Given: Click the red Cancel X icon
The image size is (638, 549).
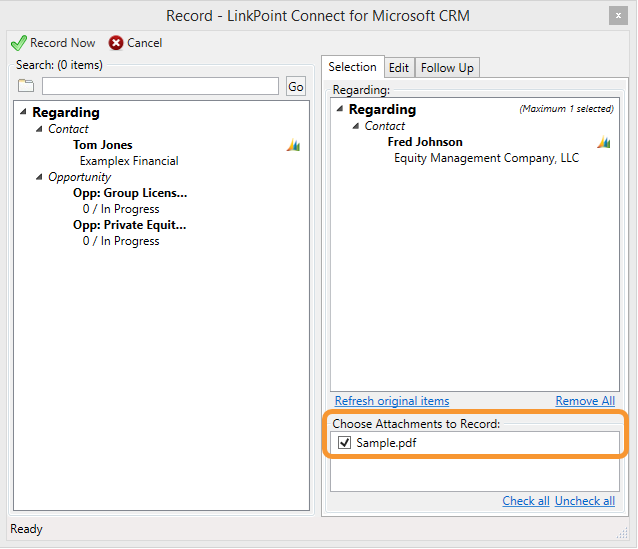Looking at the screenshot, I should tap(116, 43).
